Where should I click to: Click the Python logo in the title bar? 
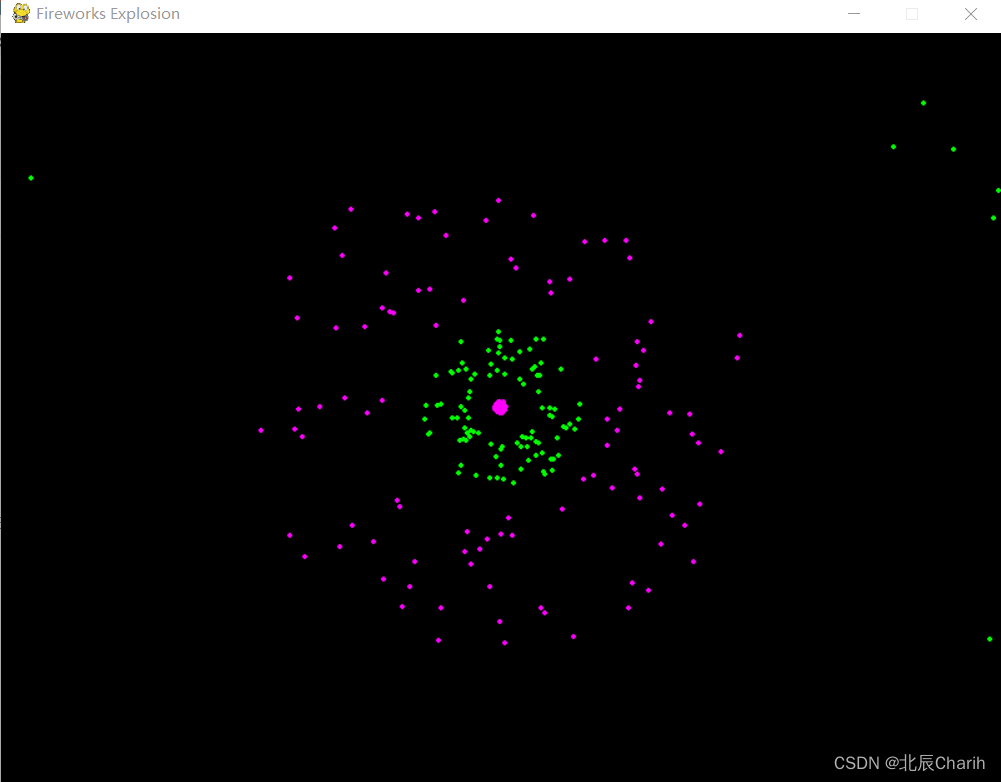pyautogui.click(x=20, y=13)
